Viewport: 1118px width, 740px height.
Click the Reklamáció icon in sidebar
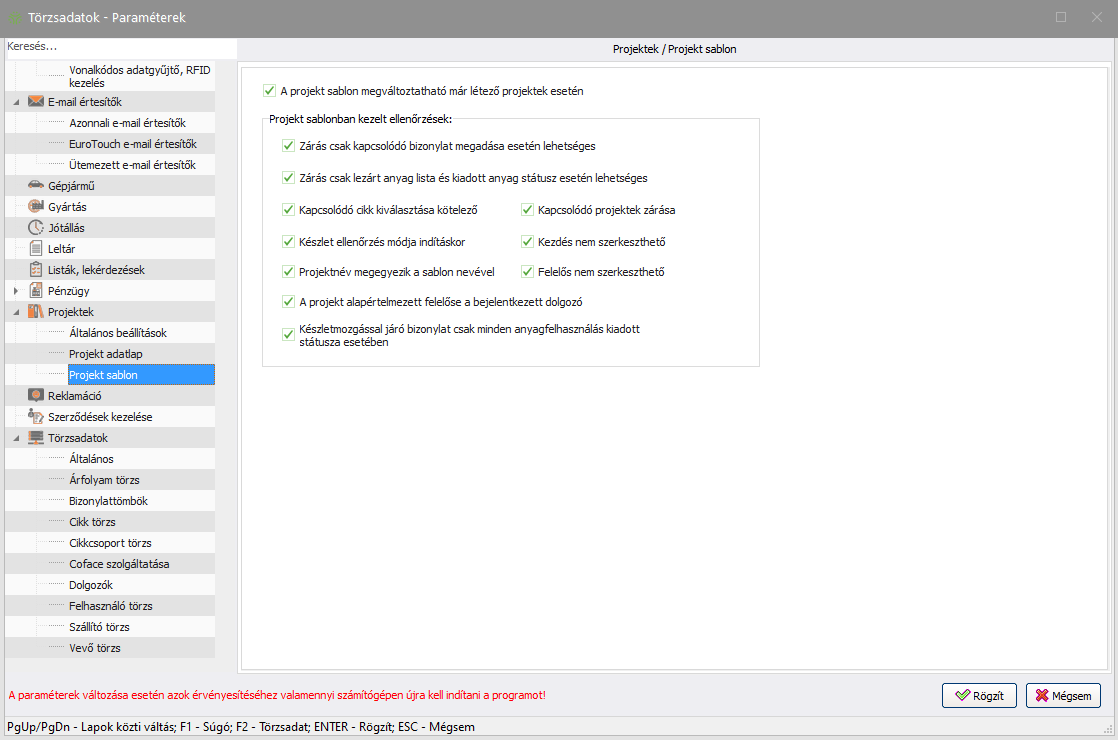click(x=36, y=395)
